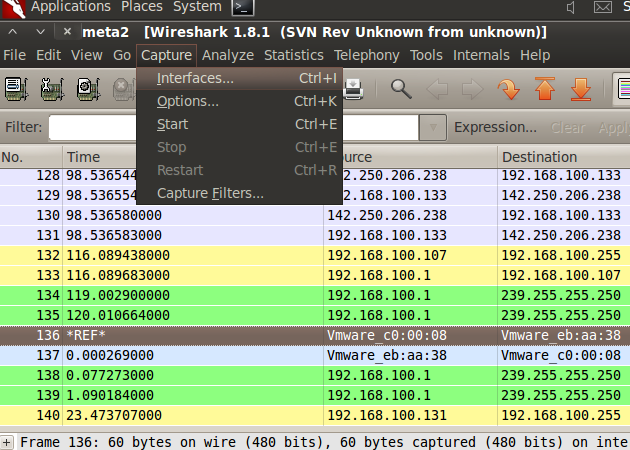The image size is (630, 450).
Task: Click the list capture interfaces toolbar icon
Action: 16,88
